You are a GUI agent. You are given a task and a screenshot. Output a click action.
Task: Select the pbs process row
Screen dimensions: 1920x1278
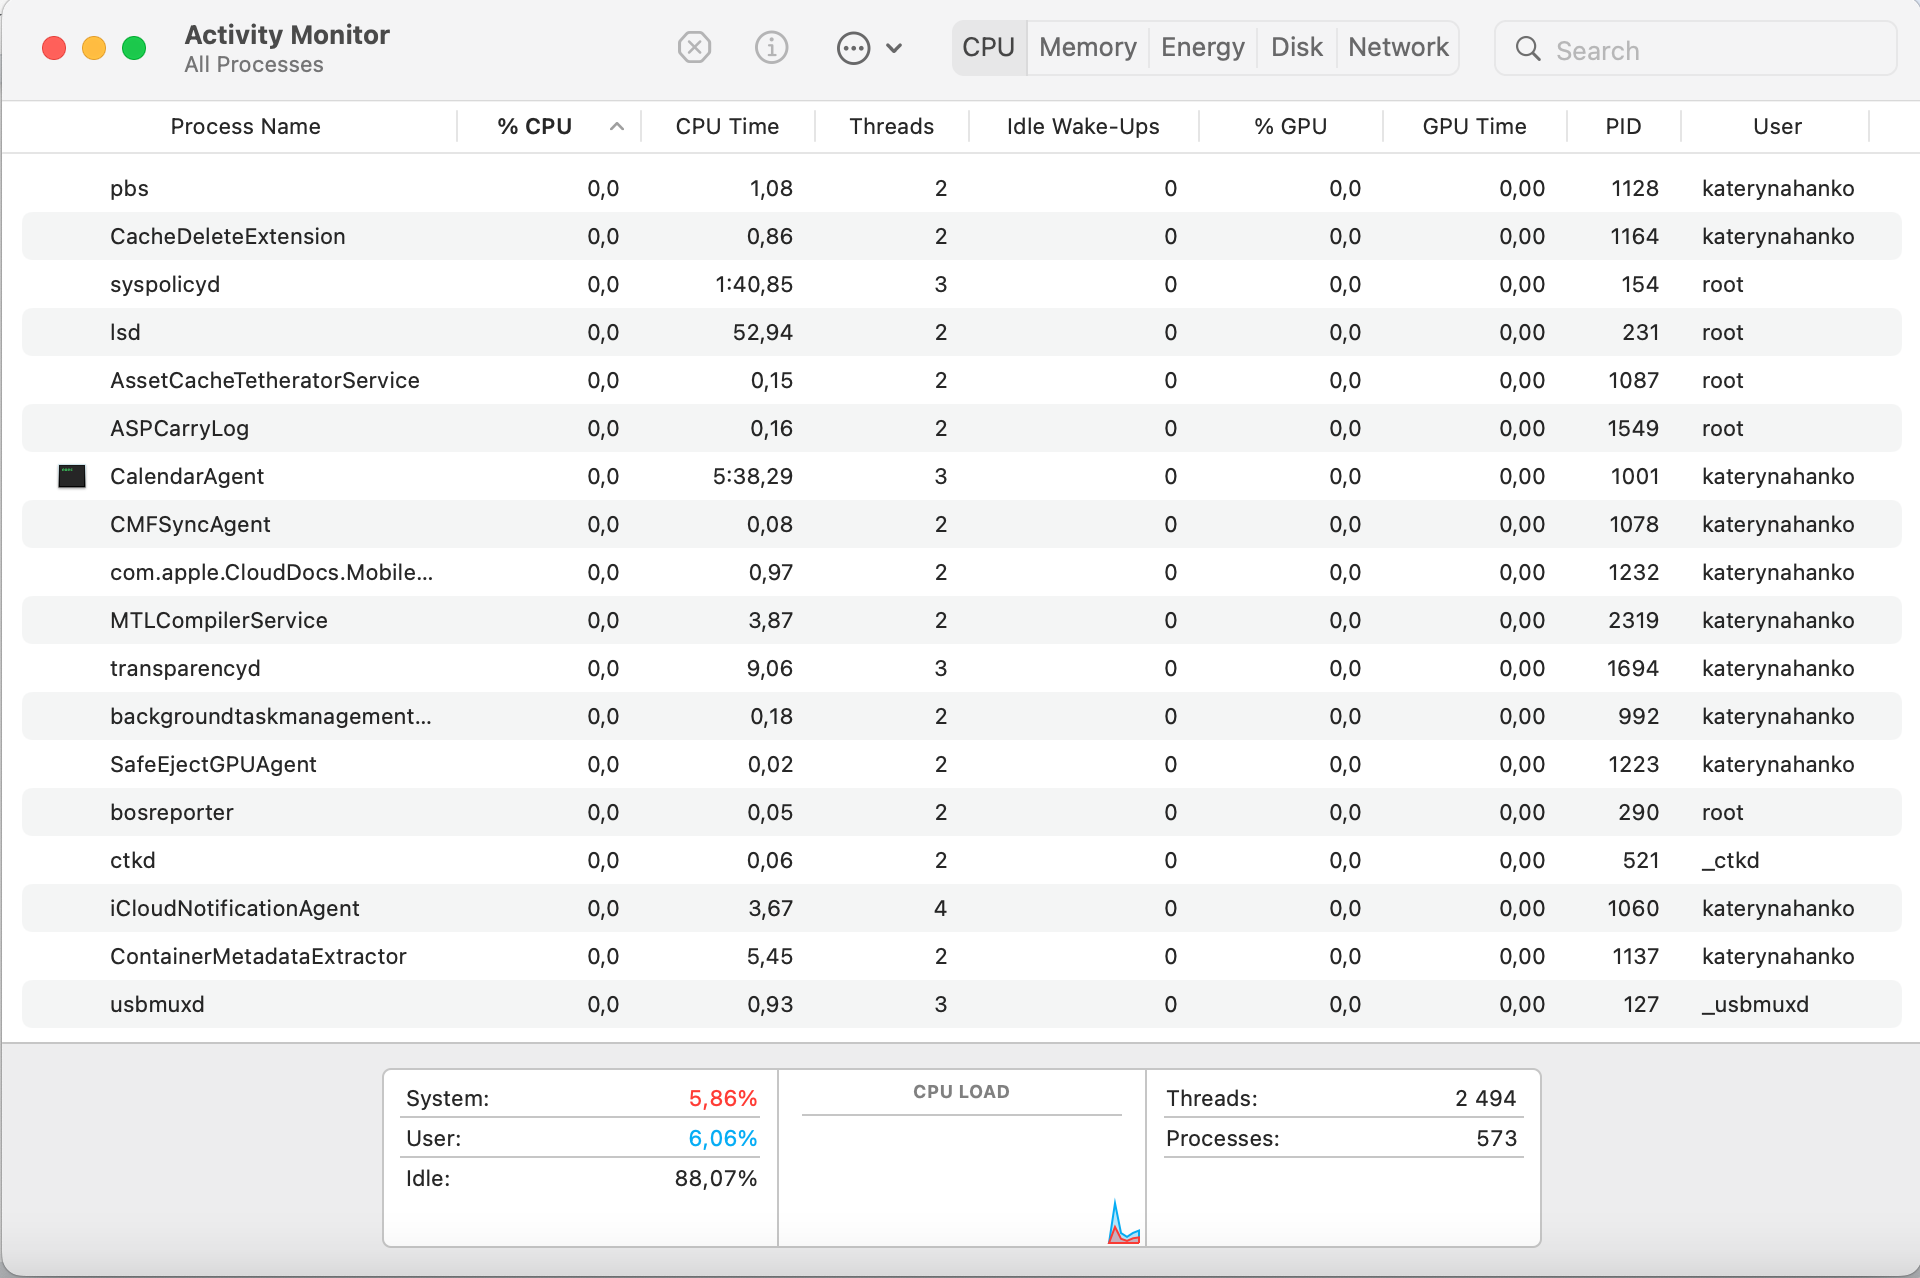pyautogui.click(x=961, y=188)
